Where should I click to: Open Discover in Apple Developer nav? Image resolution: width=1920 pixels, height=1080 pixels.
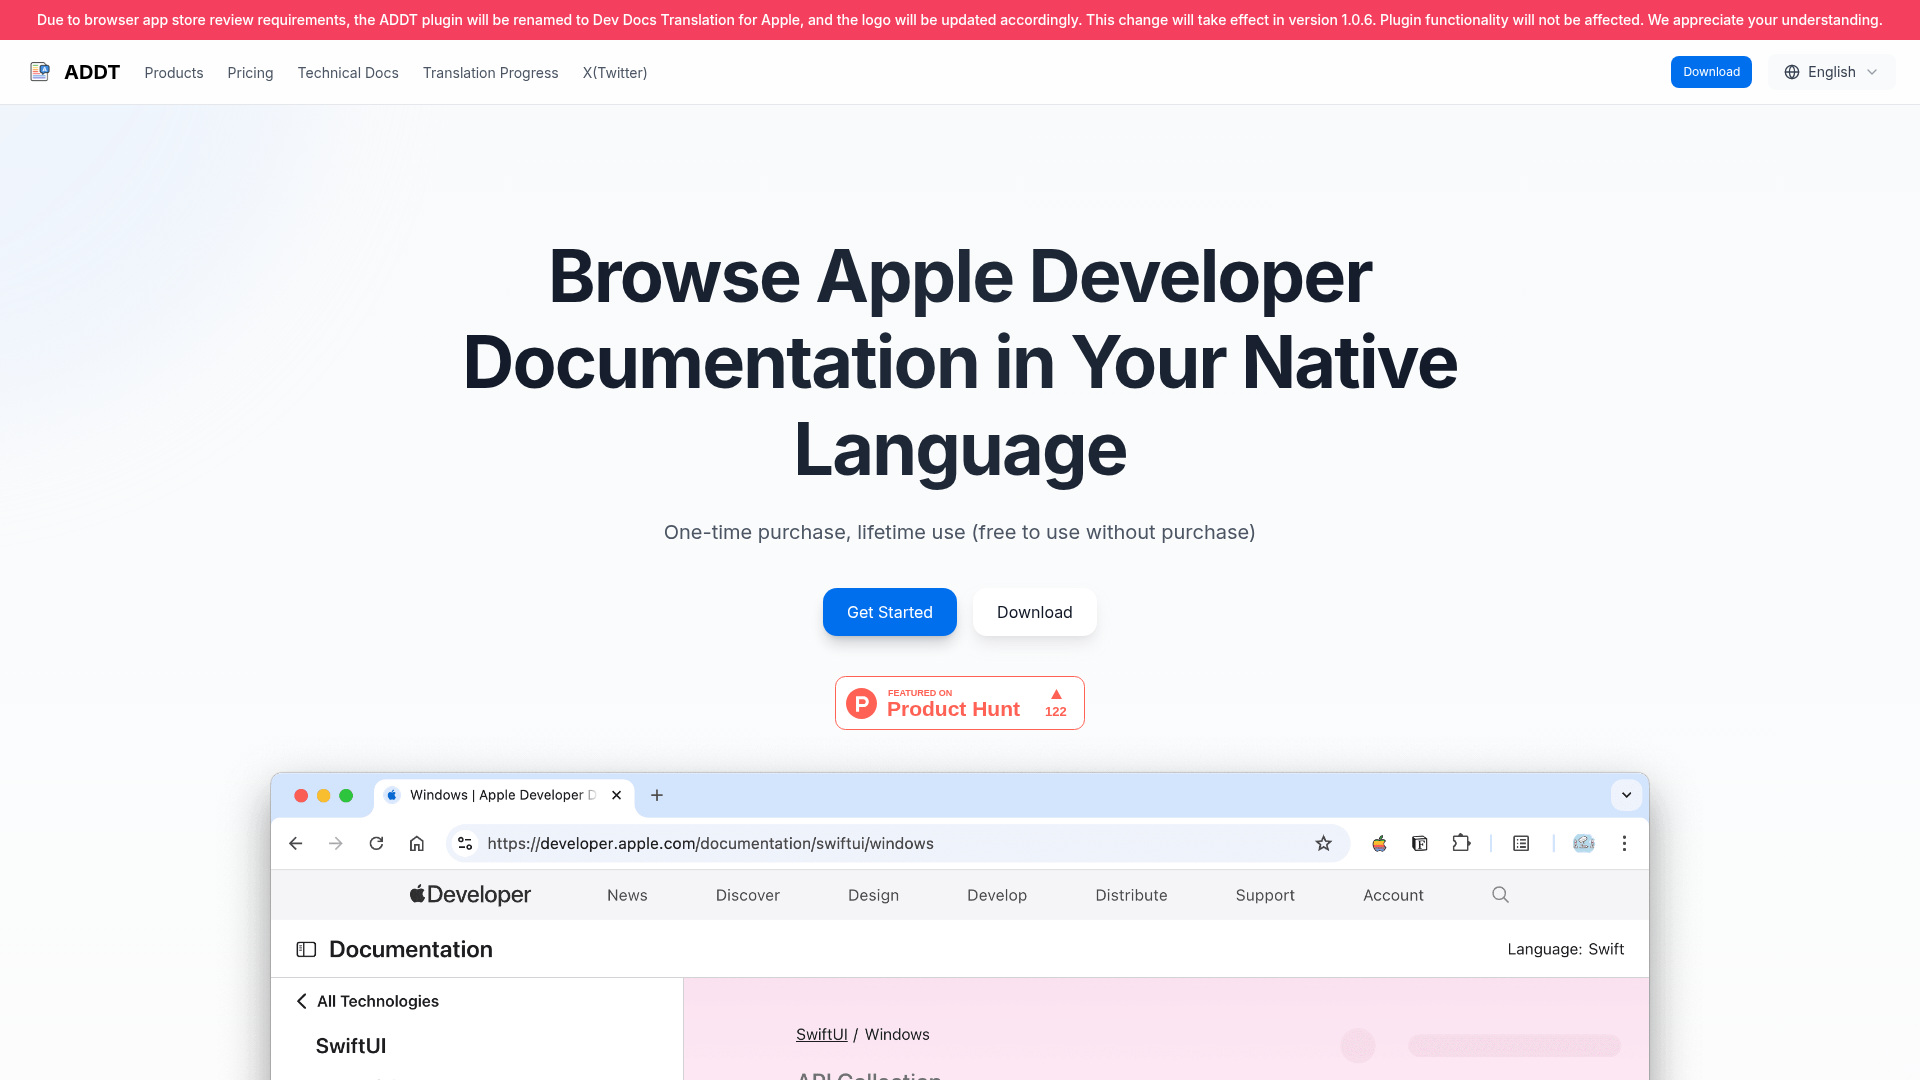(x=748, y=895)
